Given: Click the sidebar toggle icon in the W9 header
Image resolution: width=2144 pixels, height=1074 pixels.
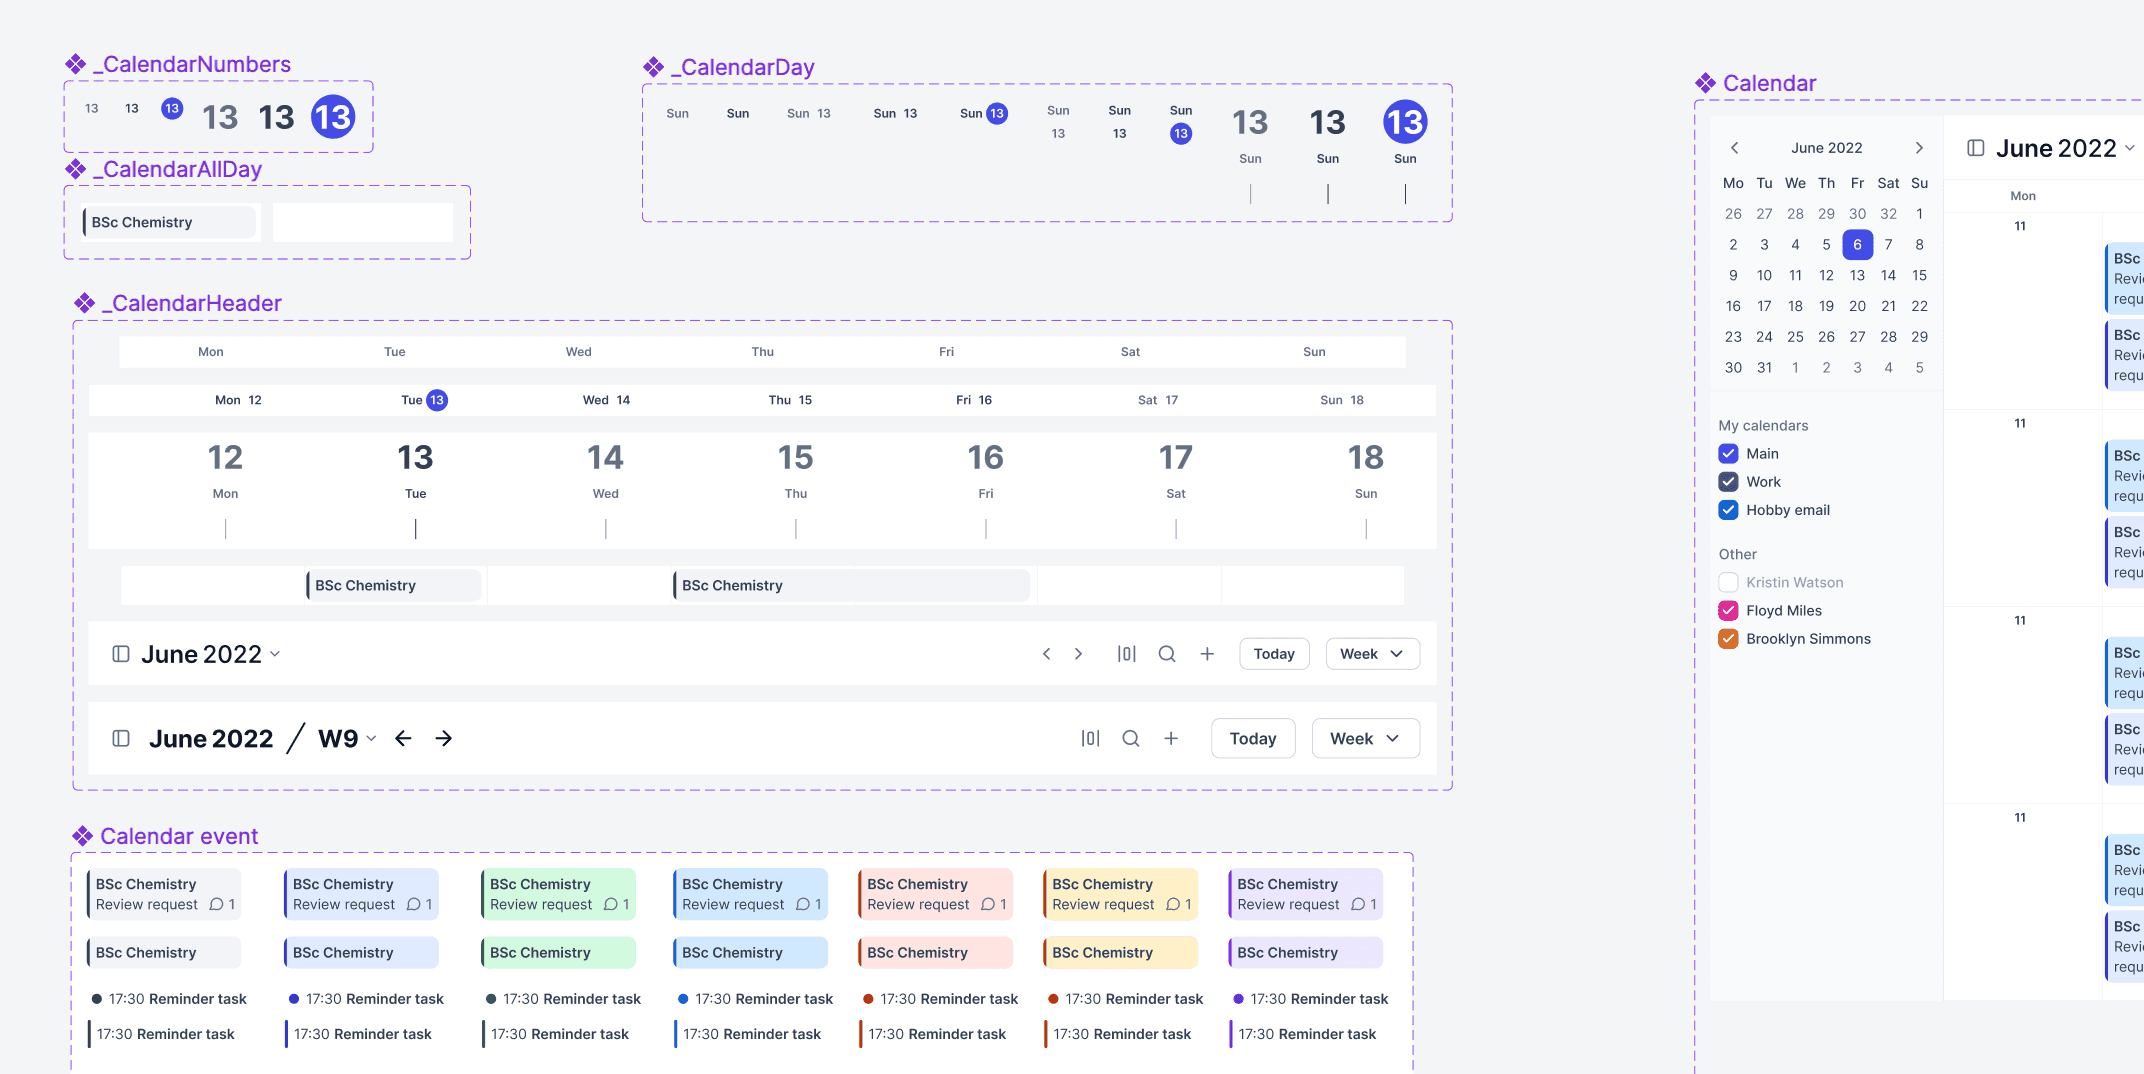Looking at the screenshot, I should tap(121, 738).
